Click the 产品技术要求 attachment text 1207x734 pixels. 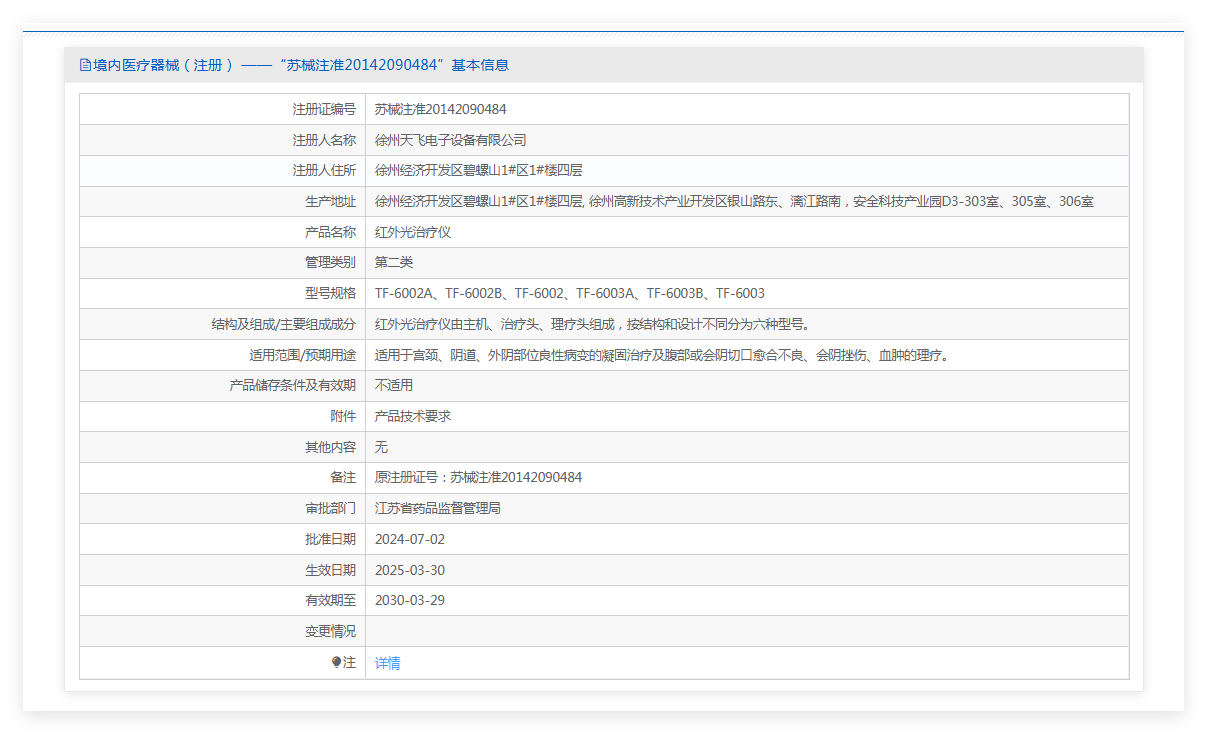pyautogui.click(x=413, y=416)
